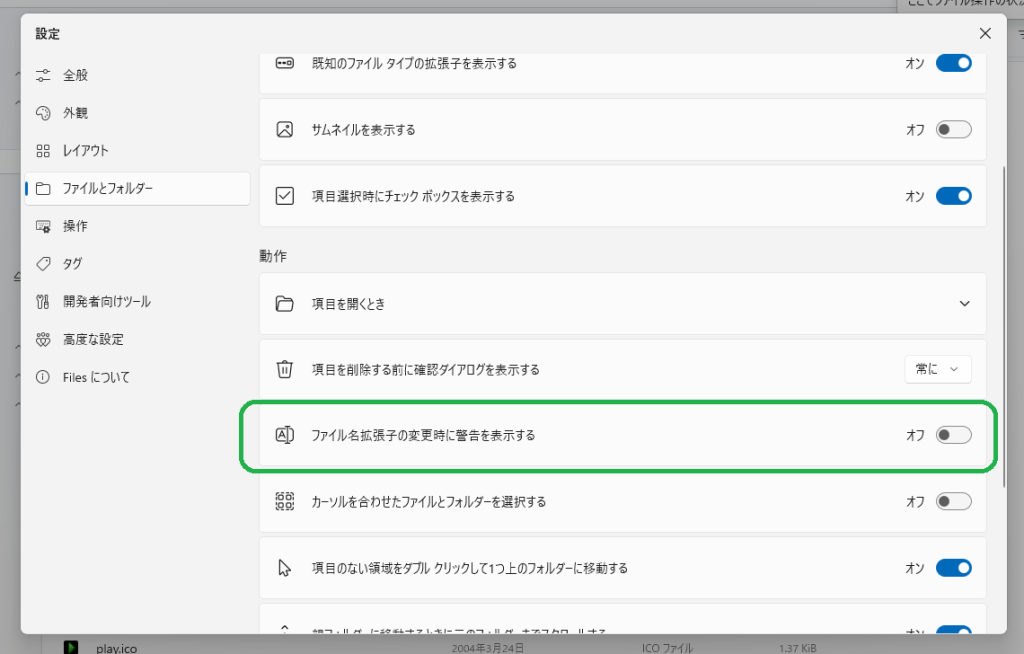Viewport: 1024px width, 654px height.
Task: Enable the サムネイルを表示する toggle
Action: click(953, 129)
